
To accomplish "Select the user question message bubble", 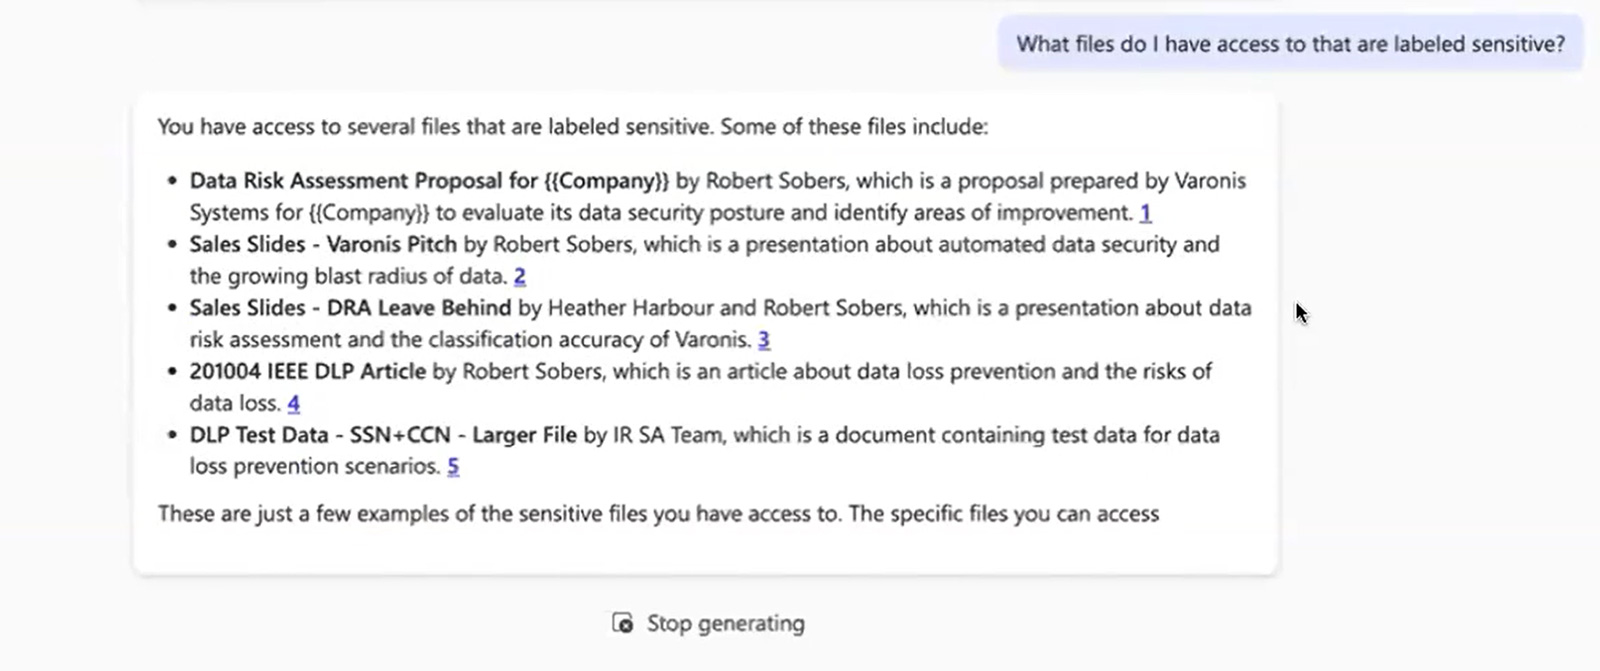I will [x=1290, y=44].
